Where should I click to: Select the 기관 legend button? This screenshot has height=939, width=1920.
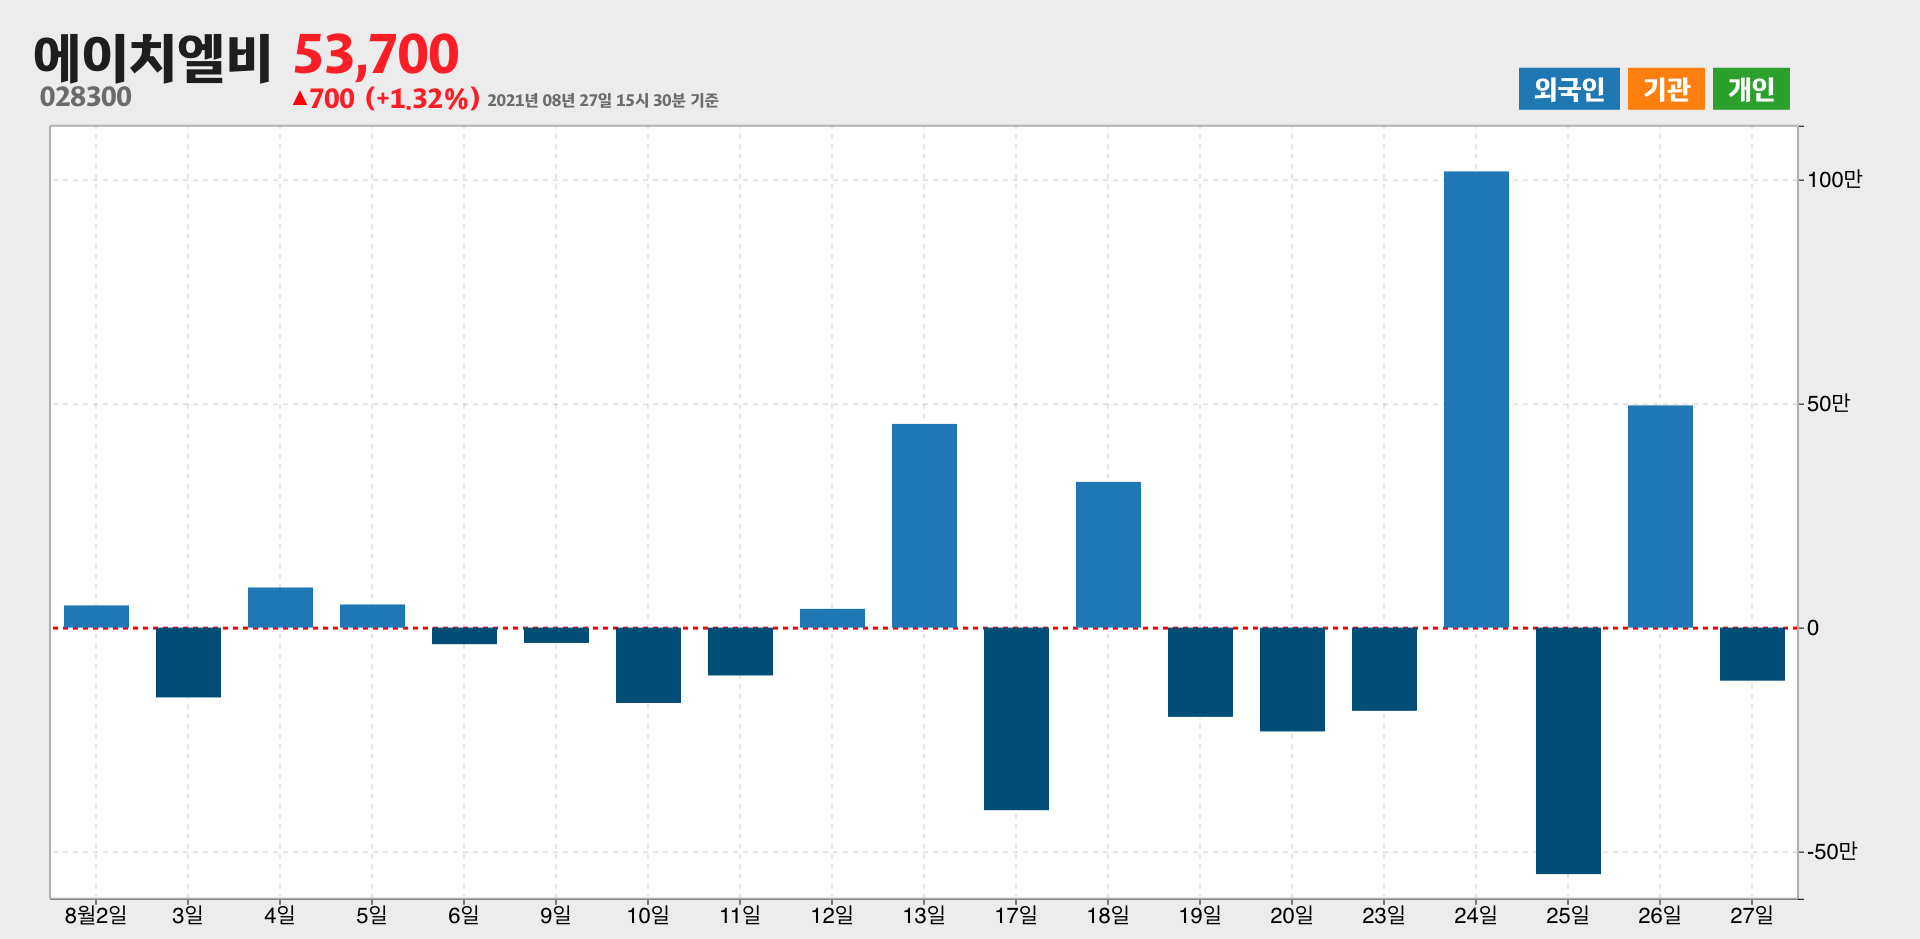[x=1666, y=89]
